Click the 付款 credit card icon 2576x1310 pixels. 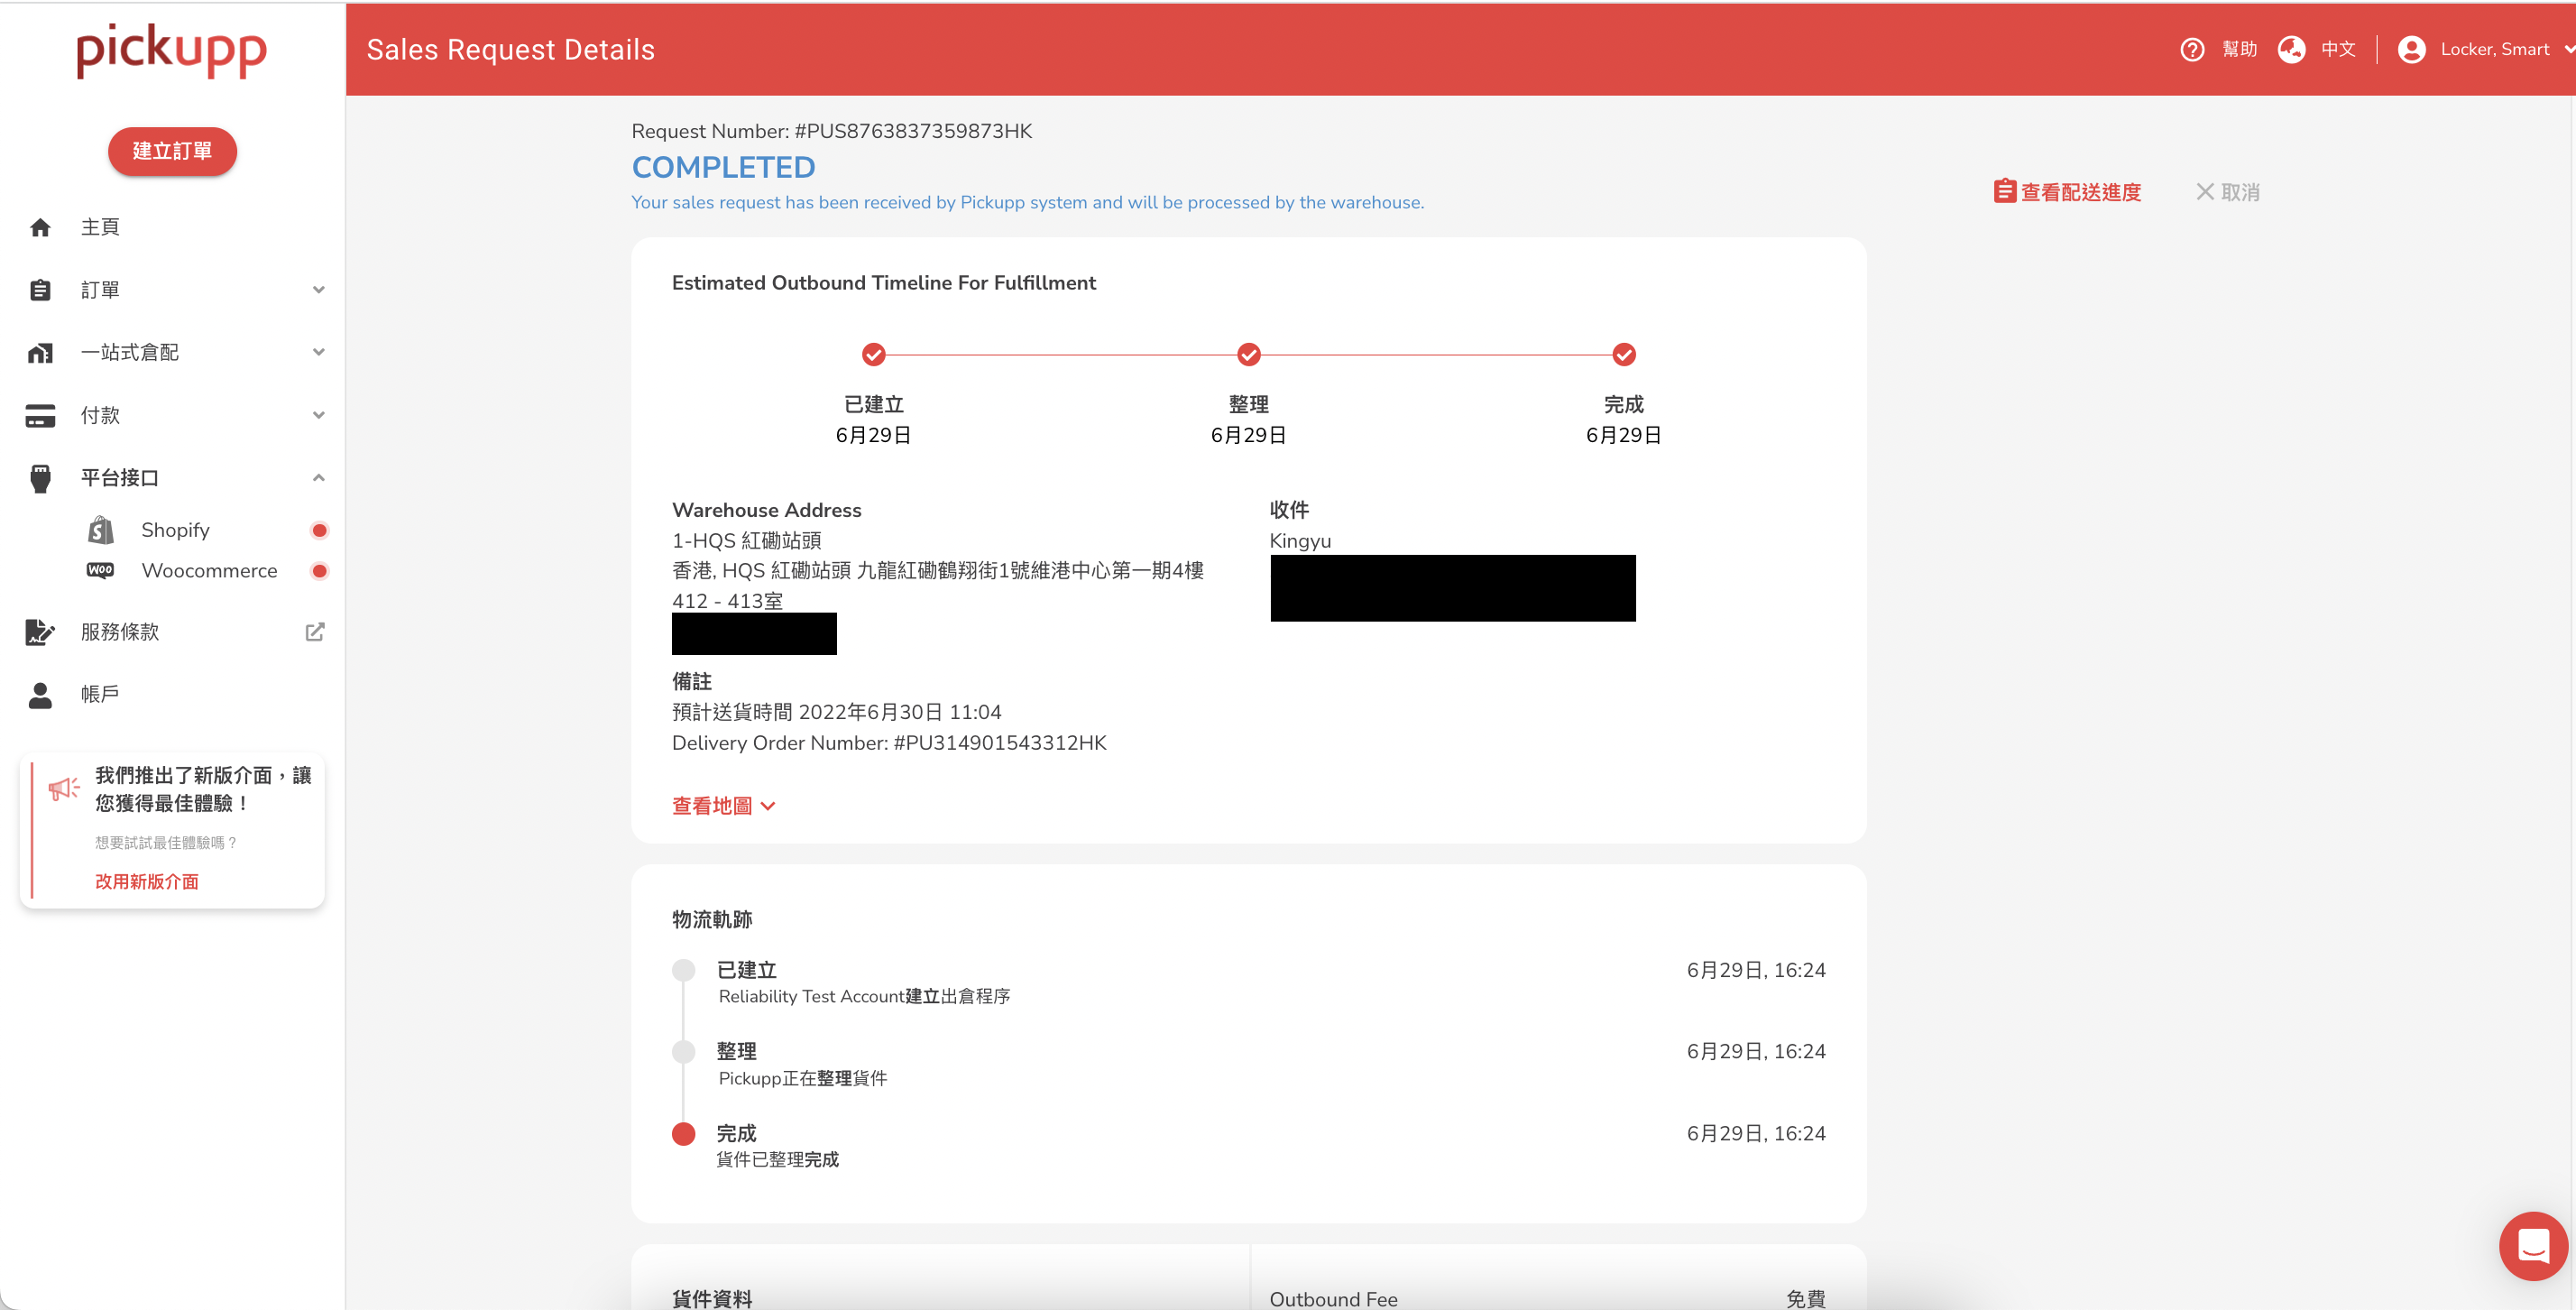40,415
